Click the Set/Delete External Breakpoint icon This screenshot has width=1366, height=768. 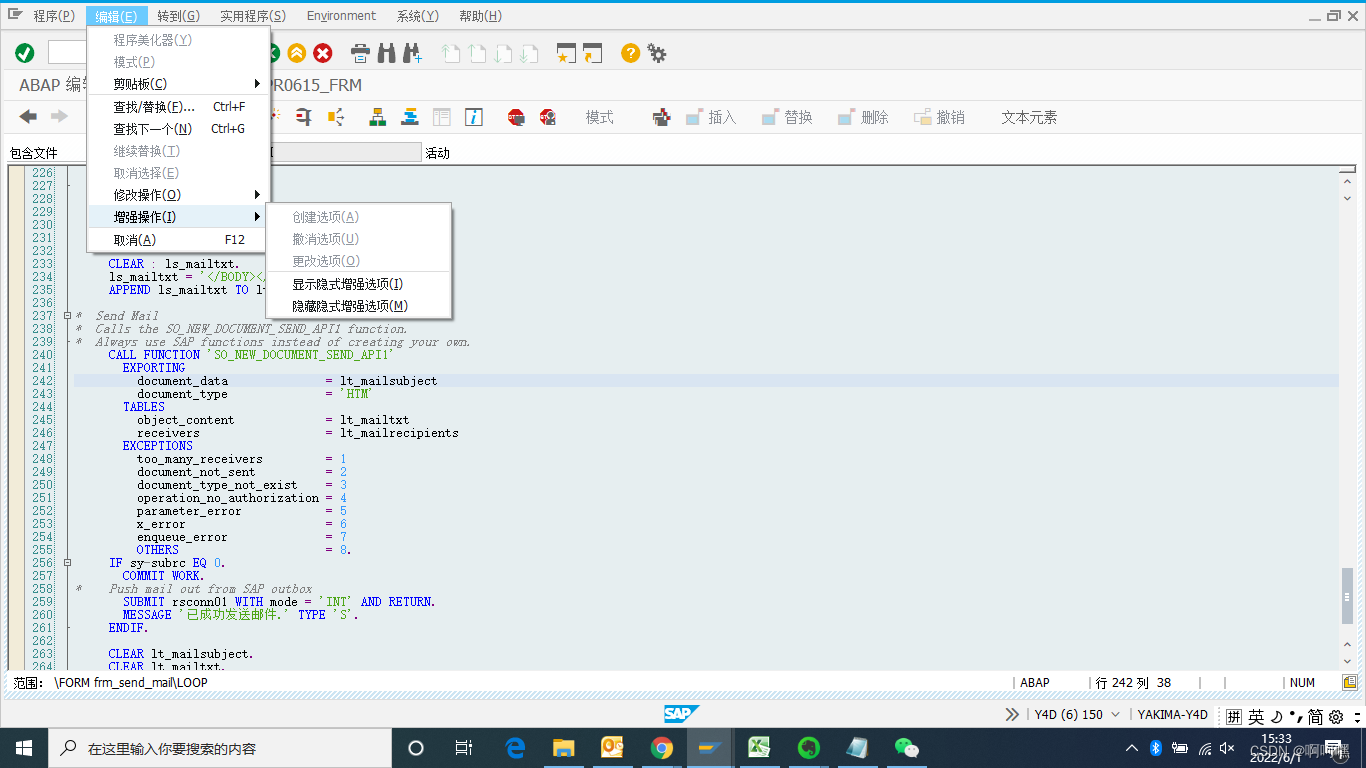pyautogui.click(x=548, y=117)
